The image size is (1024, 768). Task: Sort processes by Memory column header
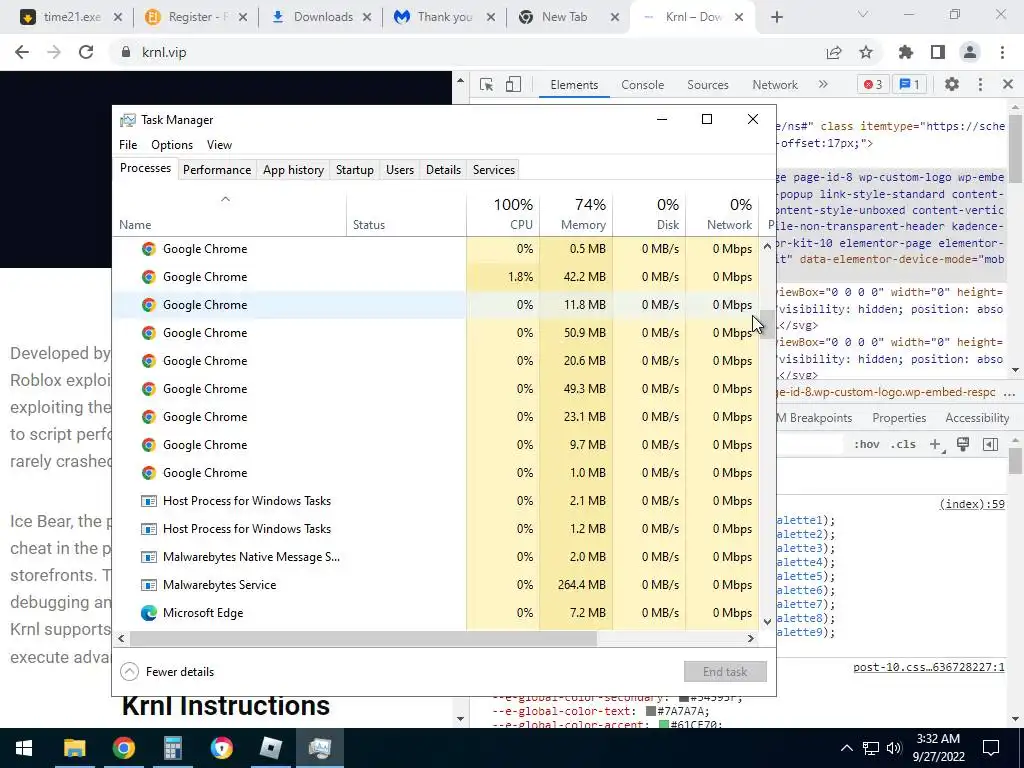(x=576, y=214)
